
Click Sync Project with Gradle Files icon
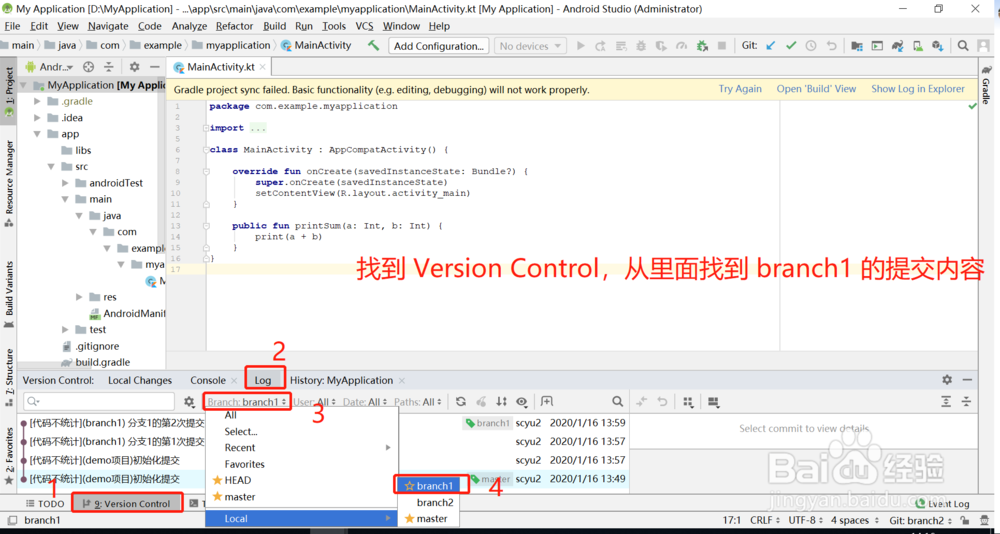(x=897, y=46)
